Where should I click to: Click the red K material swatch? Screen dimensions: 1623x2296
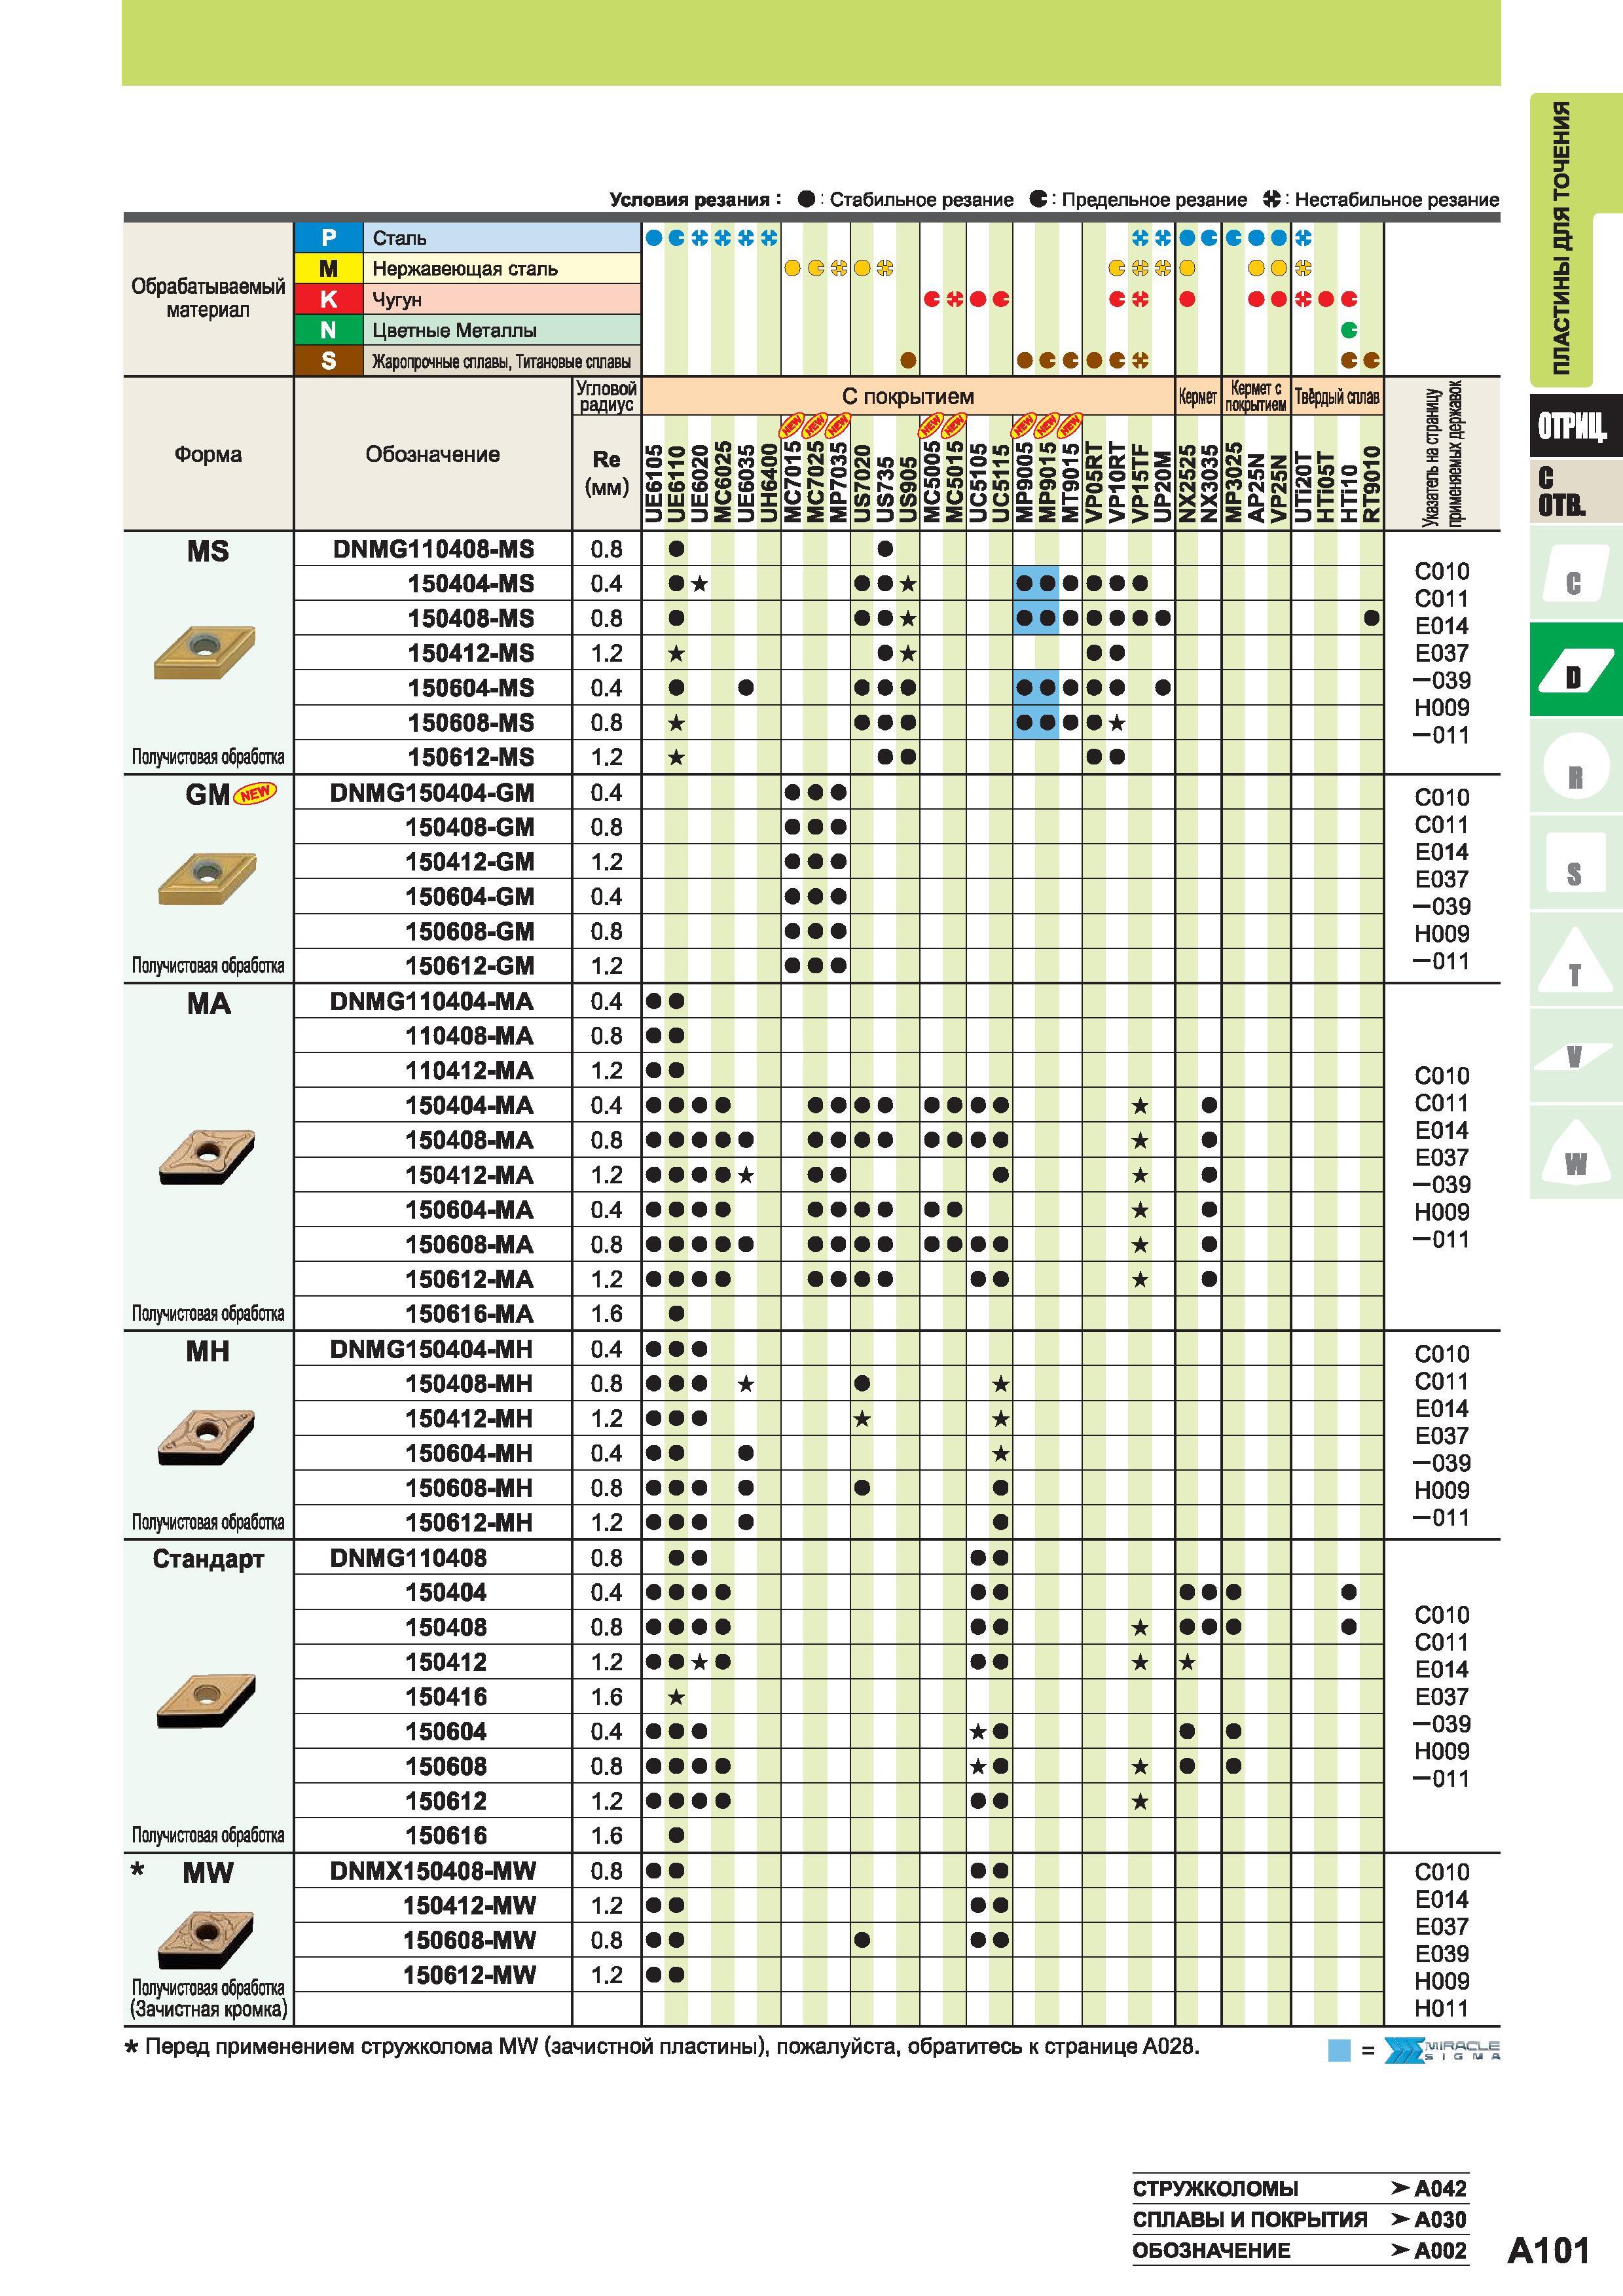pos(328,299)
